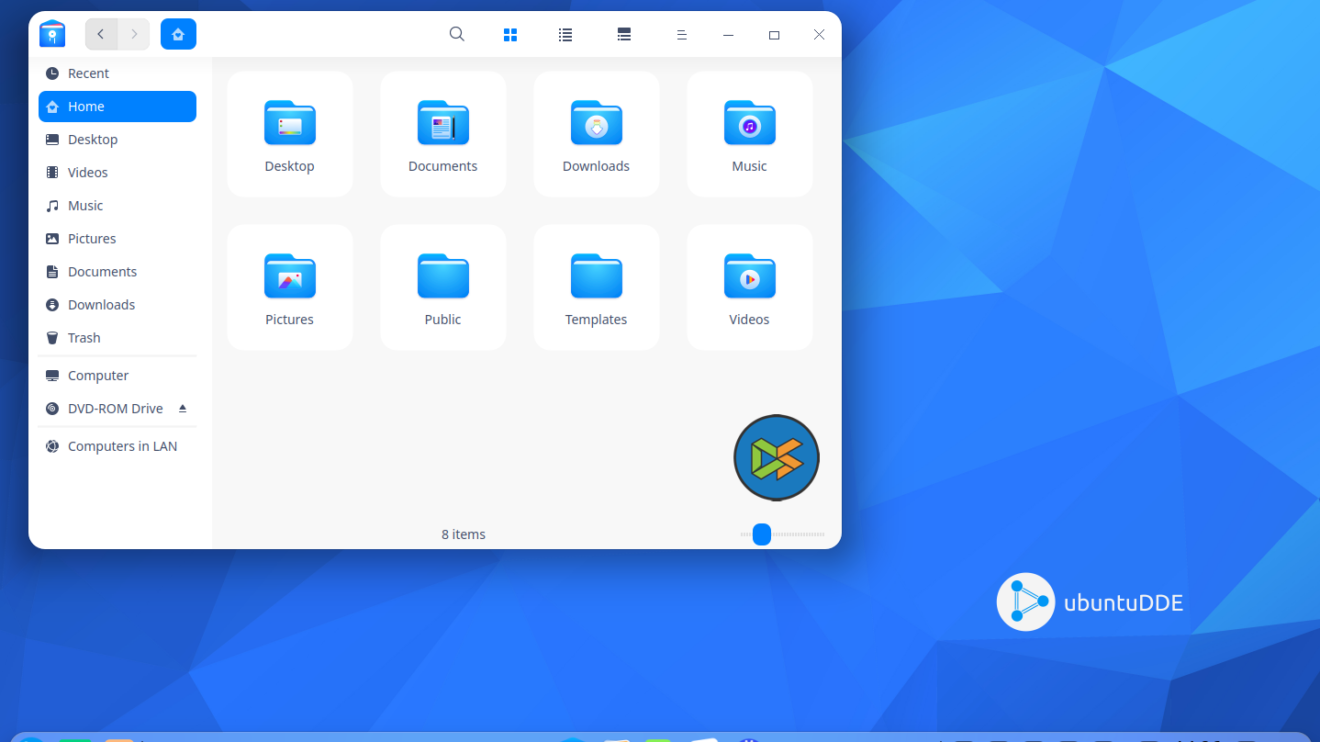Click the round floating logo button

(776, 458)
